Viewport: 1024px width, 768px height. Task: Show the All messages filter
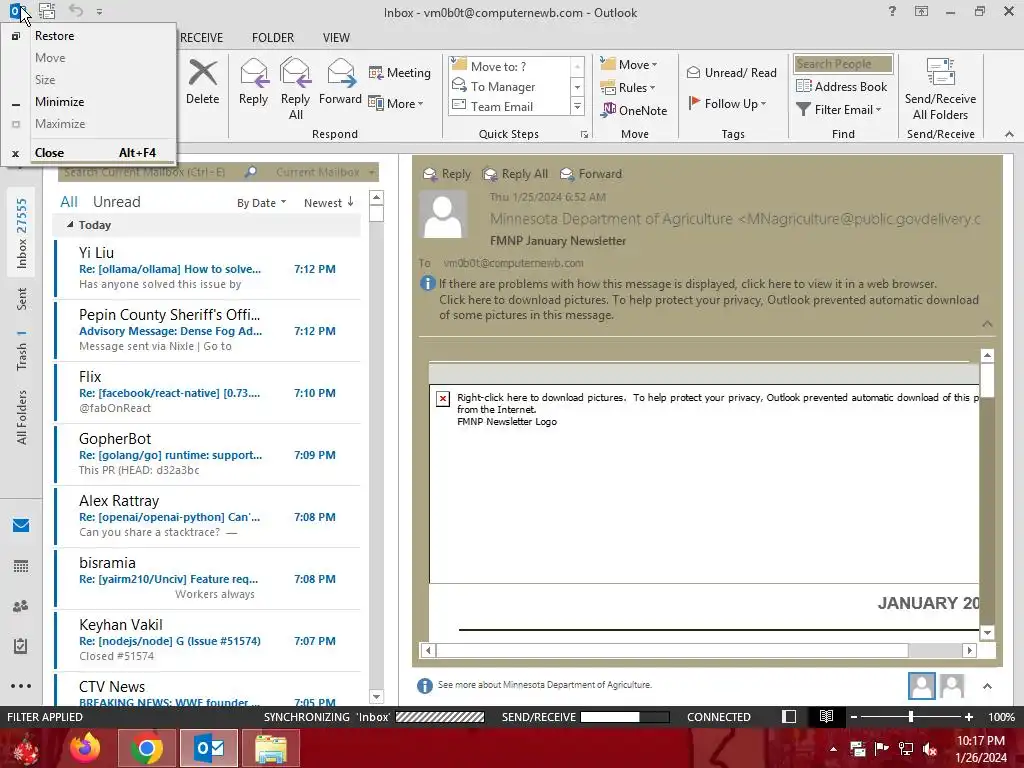click(x=69, y=202)
